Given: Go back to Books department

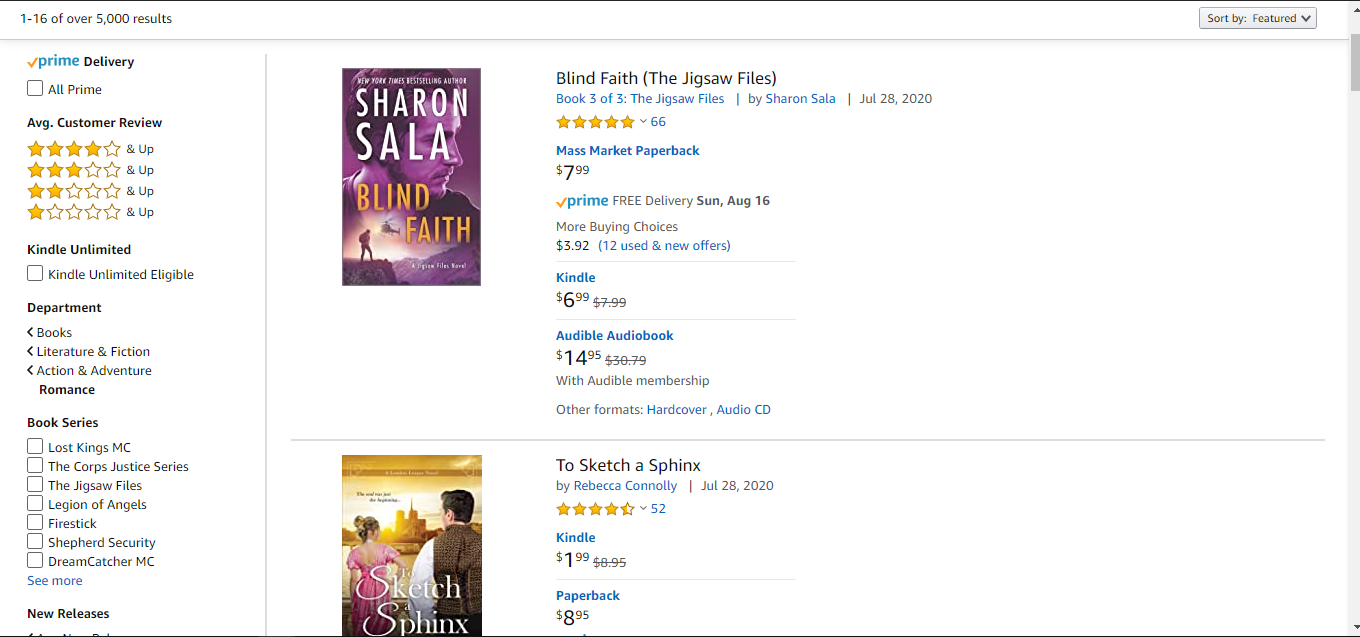Looking at the screenshot, I should 54,333.
